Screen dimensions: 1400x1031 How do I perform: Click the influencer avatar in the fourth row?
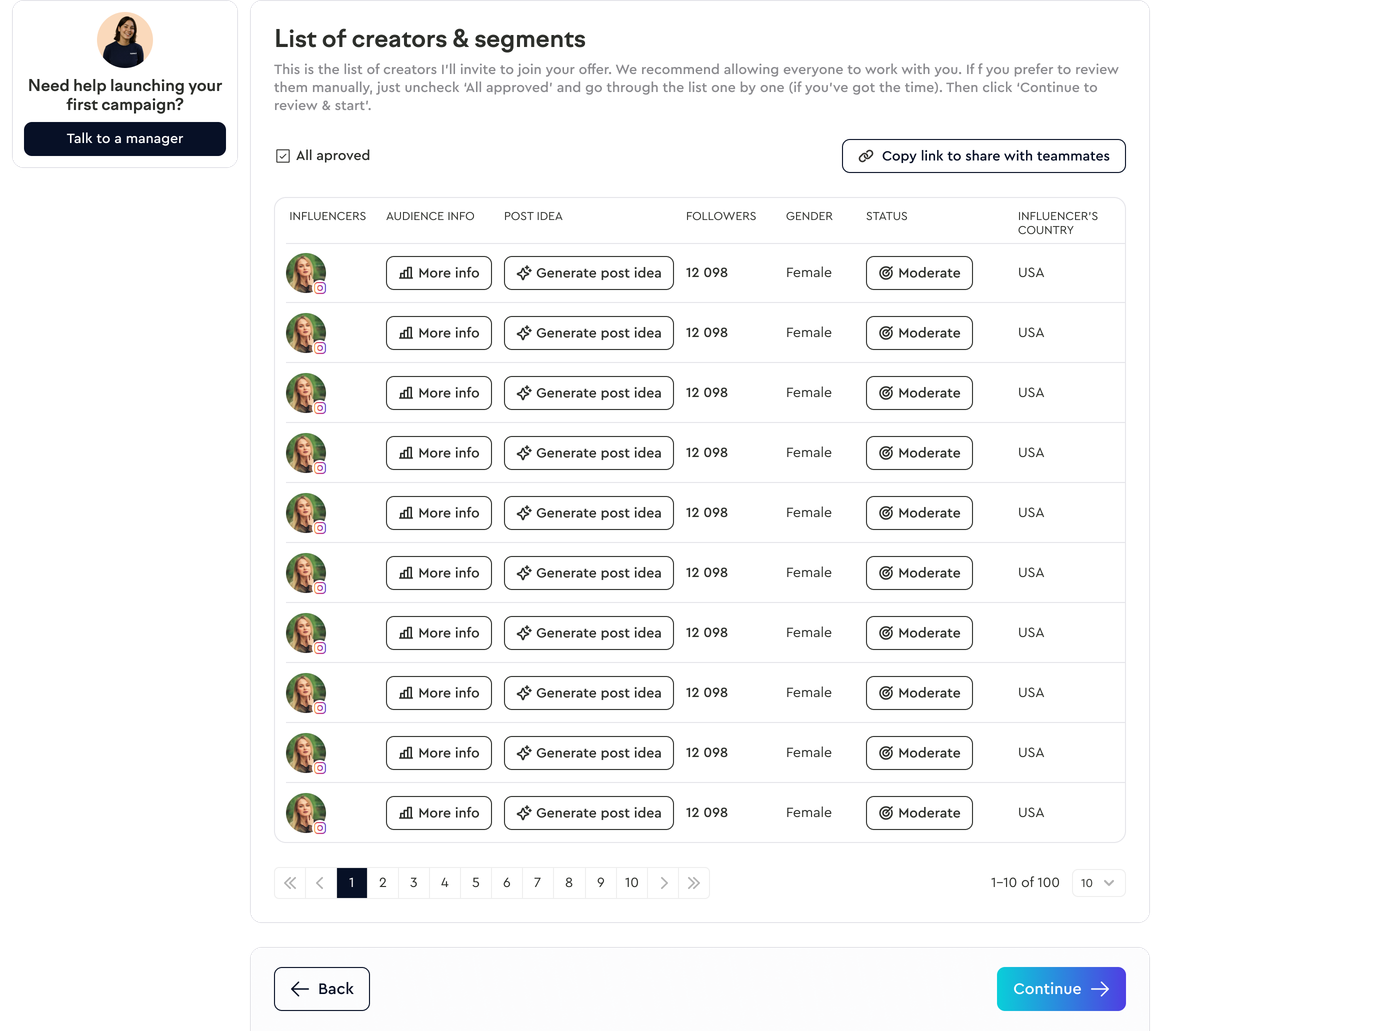click(x=305, y=452)
